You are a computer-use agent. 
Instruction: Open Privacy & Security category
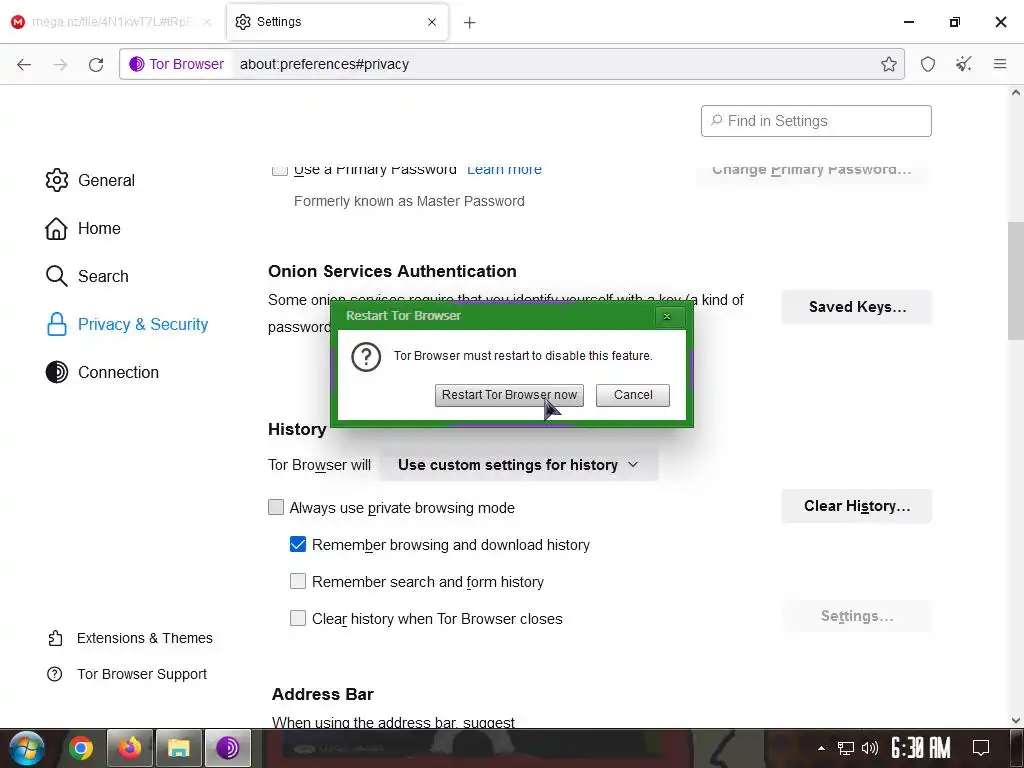(127, 325)
